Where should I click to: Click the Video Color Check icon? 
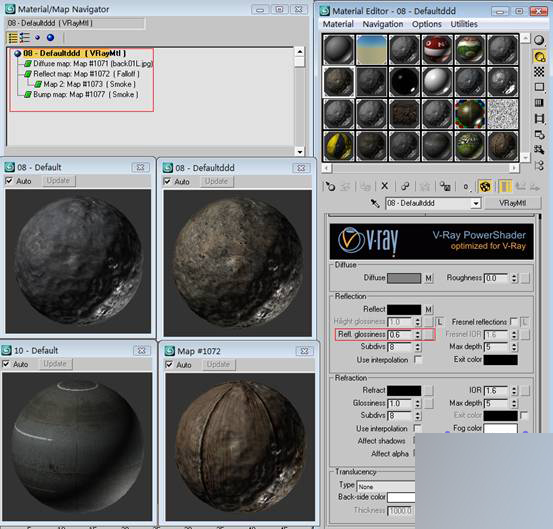(x=539, y=103)
